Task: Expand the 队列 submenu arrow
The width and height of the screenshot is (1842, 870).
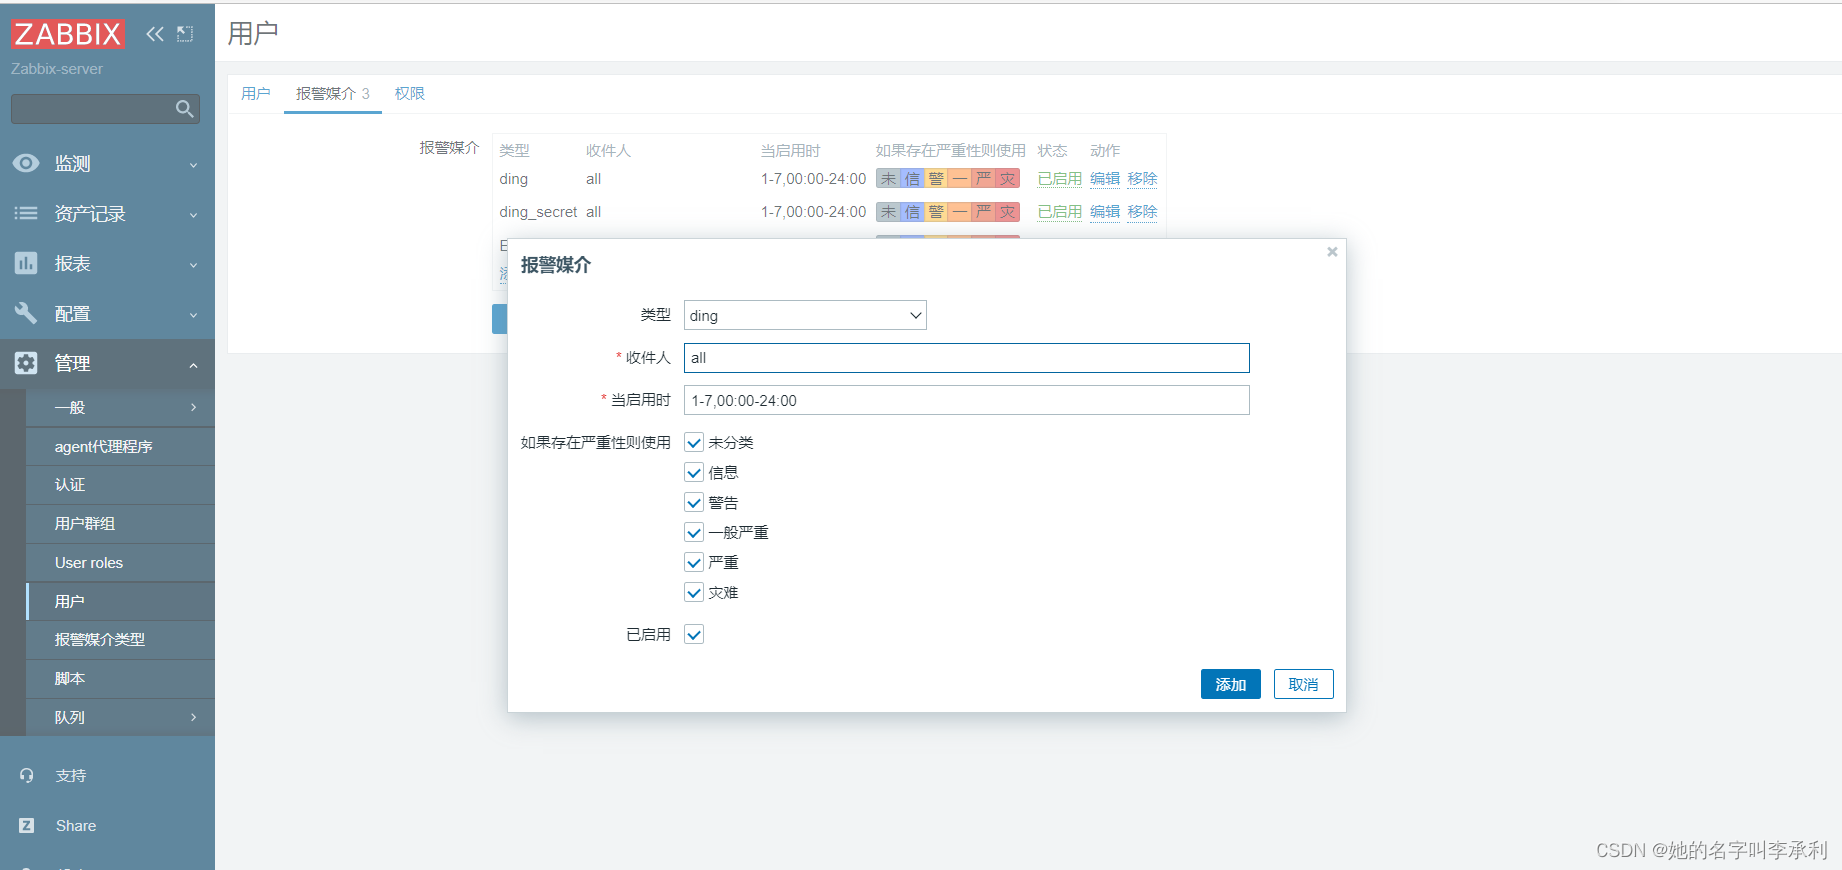Action: 194,717
